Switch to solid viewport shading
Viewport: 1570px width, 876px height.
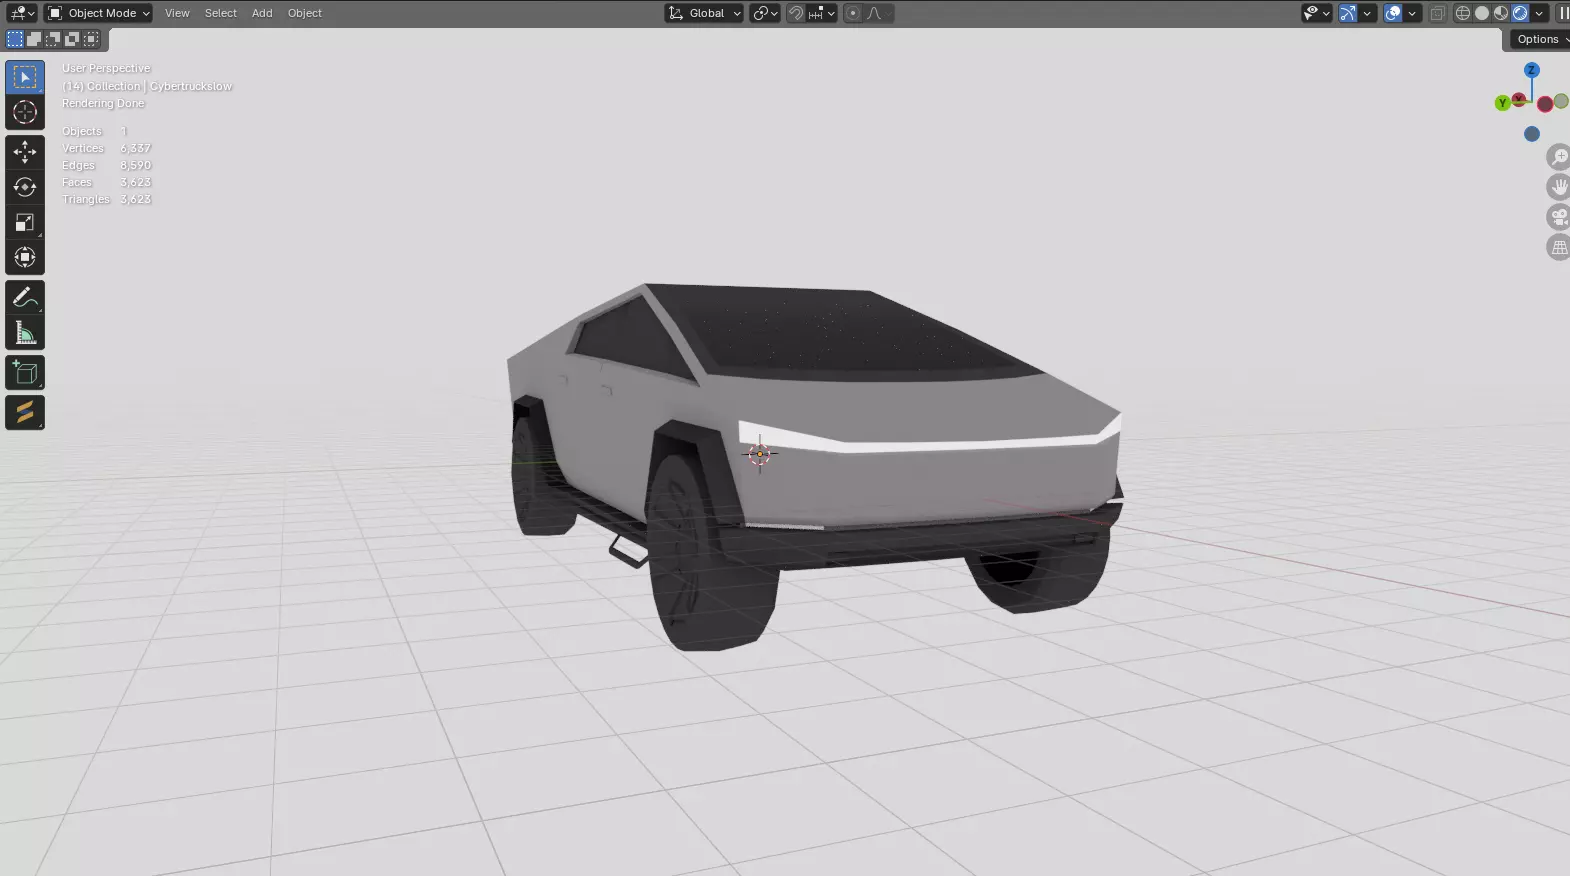click(x=1482, y=13)
